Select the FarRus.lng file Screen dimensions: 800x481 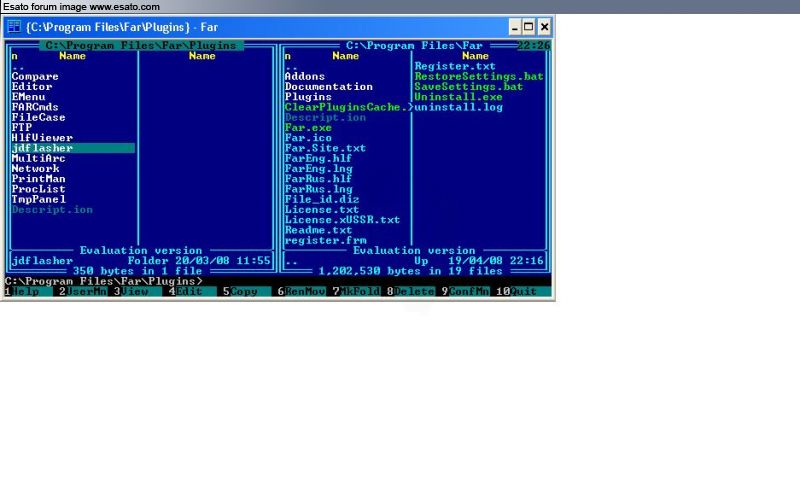[x=319, y=189]
